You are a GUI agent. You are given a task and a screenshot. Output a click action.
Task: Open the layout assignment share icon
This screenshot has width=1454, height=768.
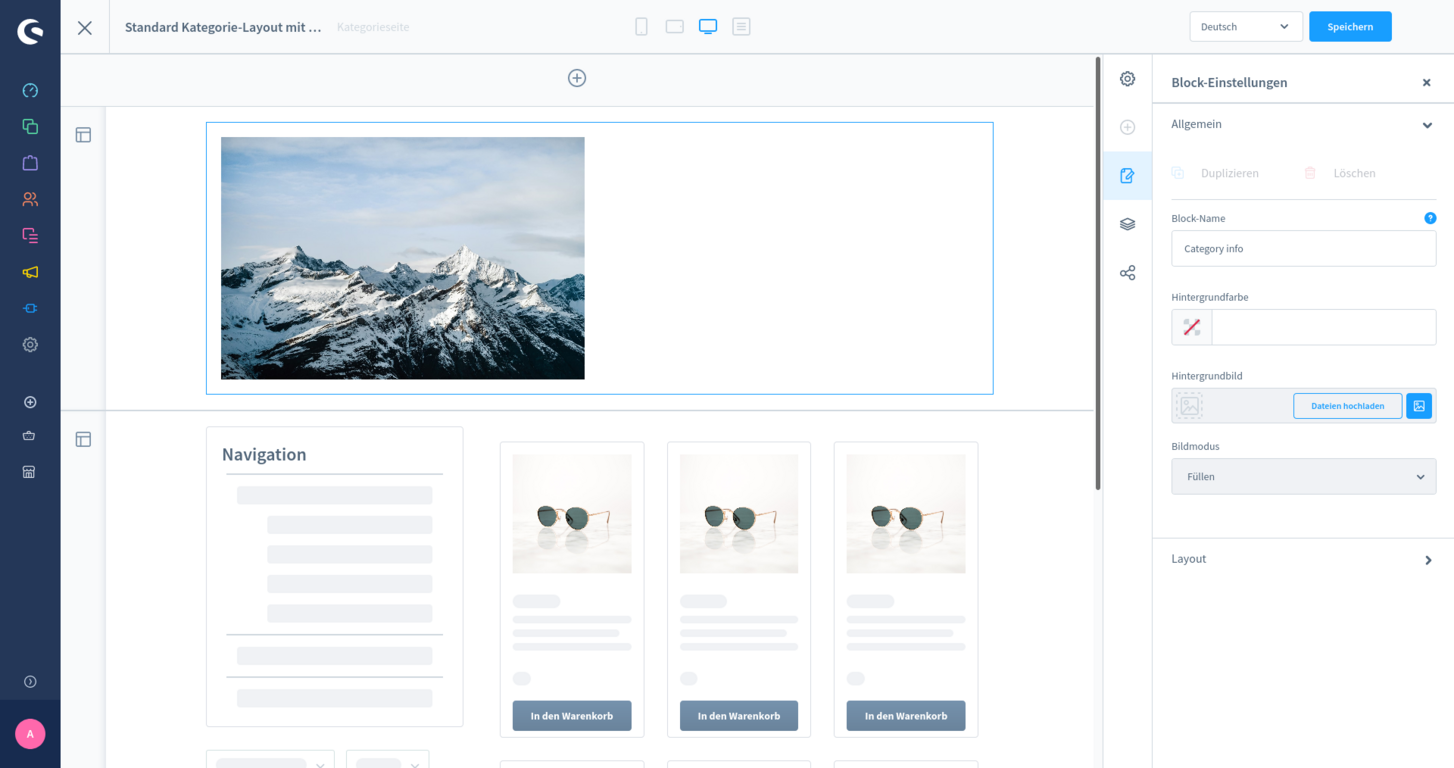click(x=1127, y=273)
